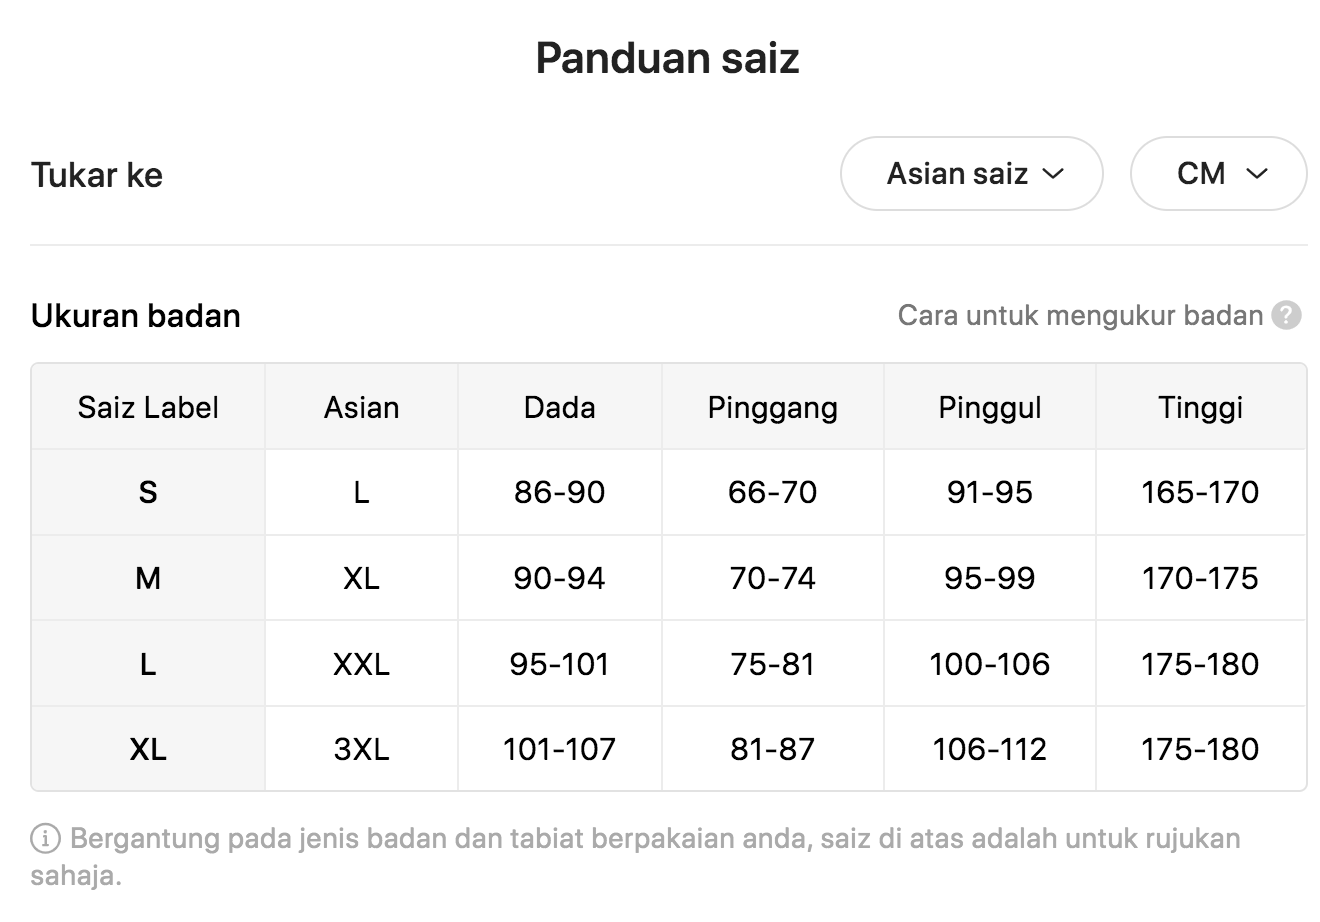Open the CM unit dropdown
1320x922 pixels.
coord(1218,174)
